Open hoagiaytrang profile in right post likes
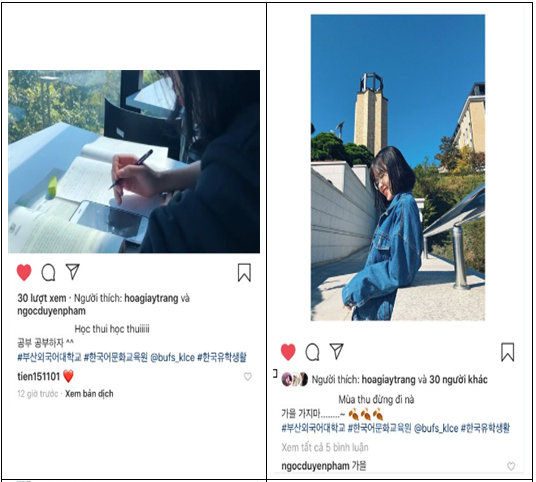536x482 pixels. 389,379
